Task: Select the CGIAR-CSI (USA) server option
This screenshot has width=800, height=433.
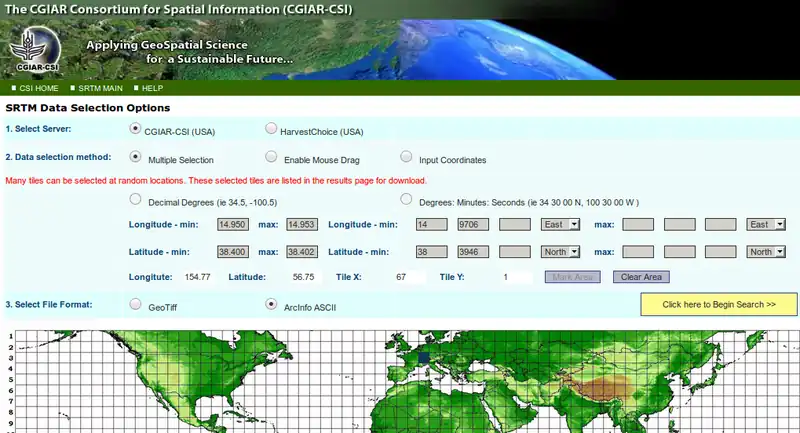Action: click(136, 129)
